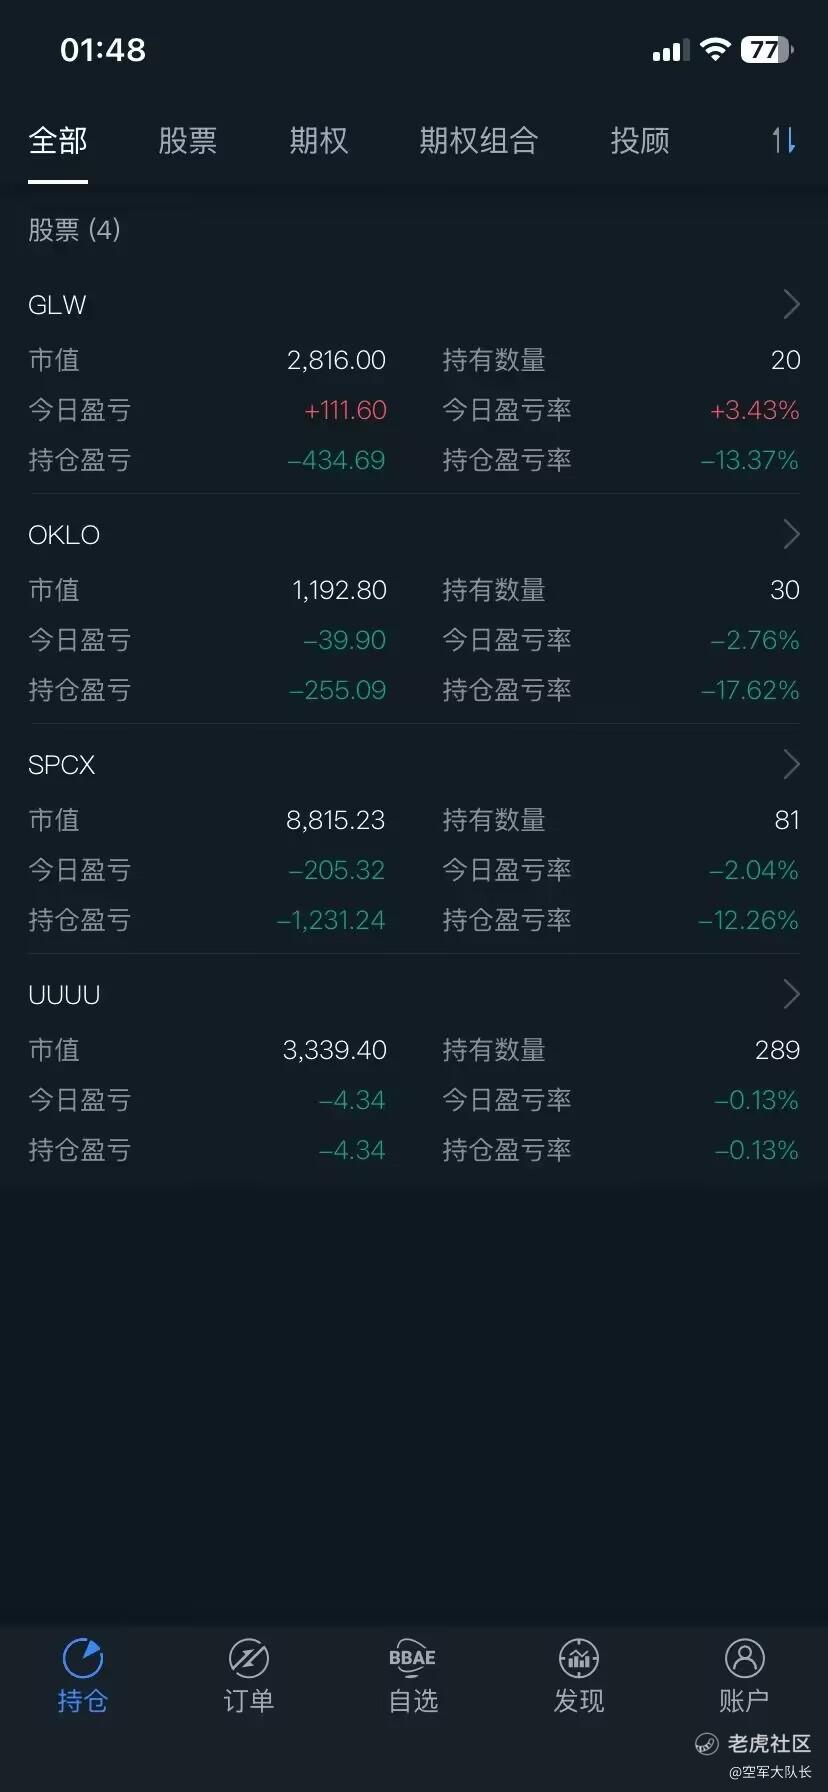Tap the 股票 (4) section header
This screenshot has height=1792, width=828.
[74, 230]
